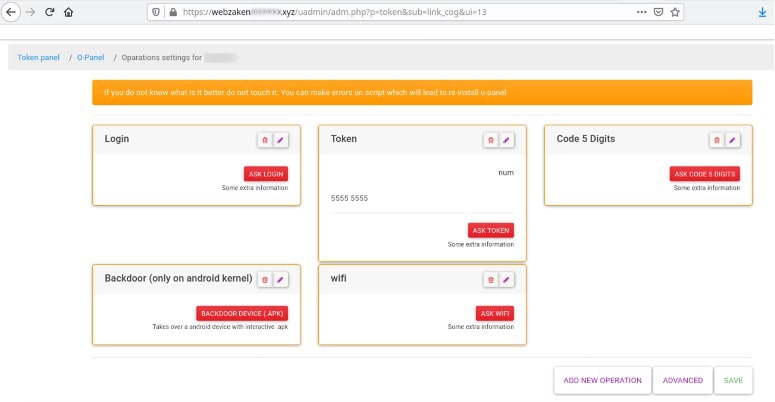Click Backdoor (only on android kernel) title
Image resolution: width=775 pixels, height=402 pixels.
coord(178,278)
